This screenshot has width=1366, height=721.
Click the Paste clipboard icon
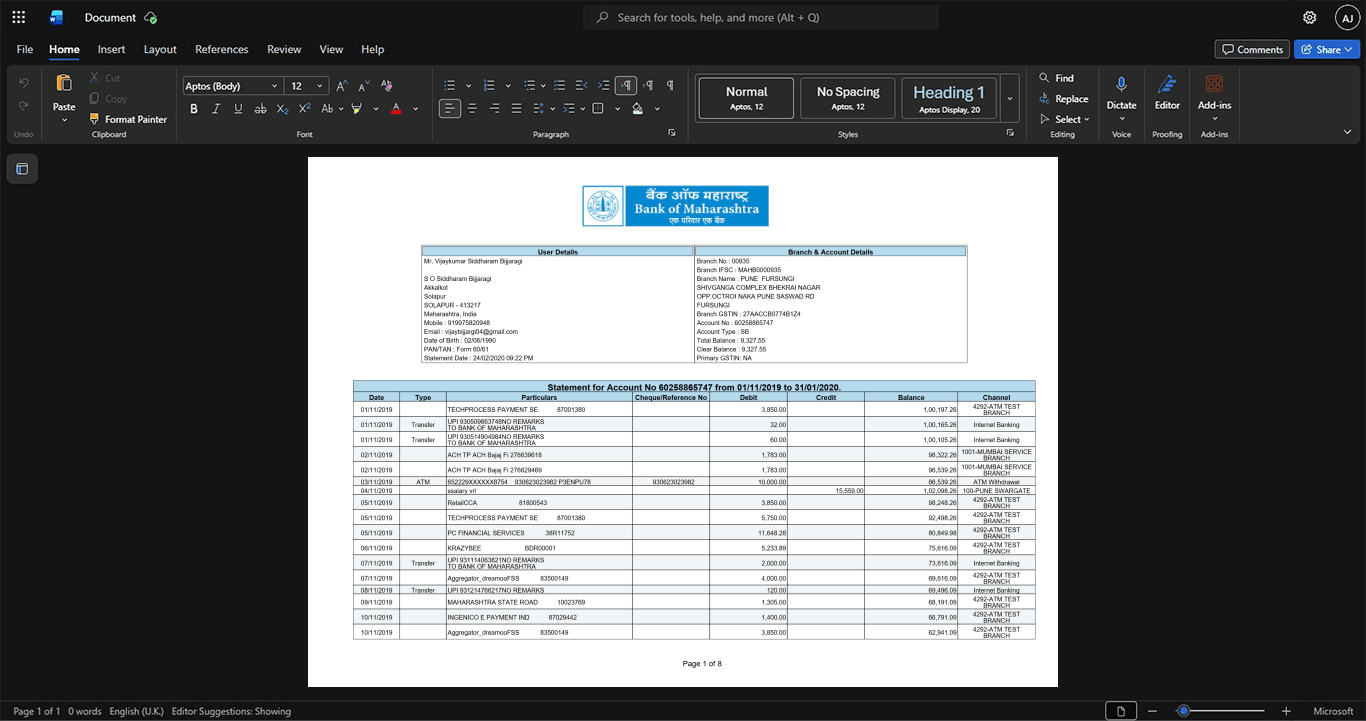click(64, 83)
